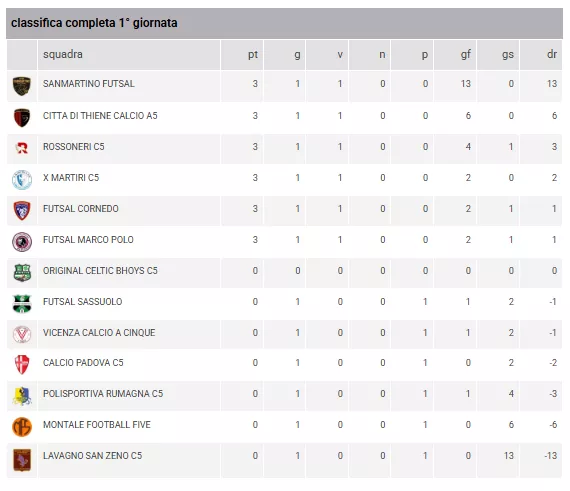Sort by the 'gf' goals-for column header

466,55
